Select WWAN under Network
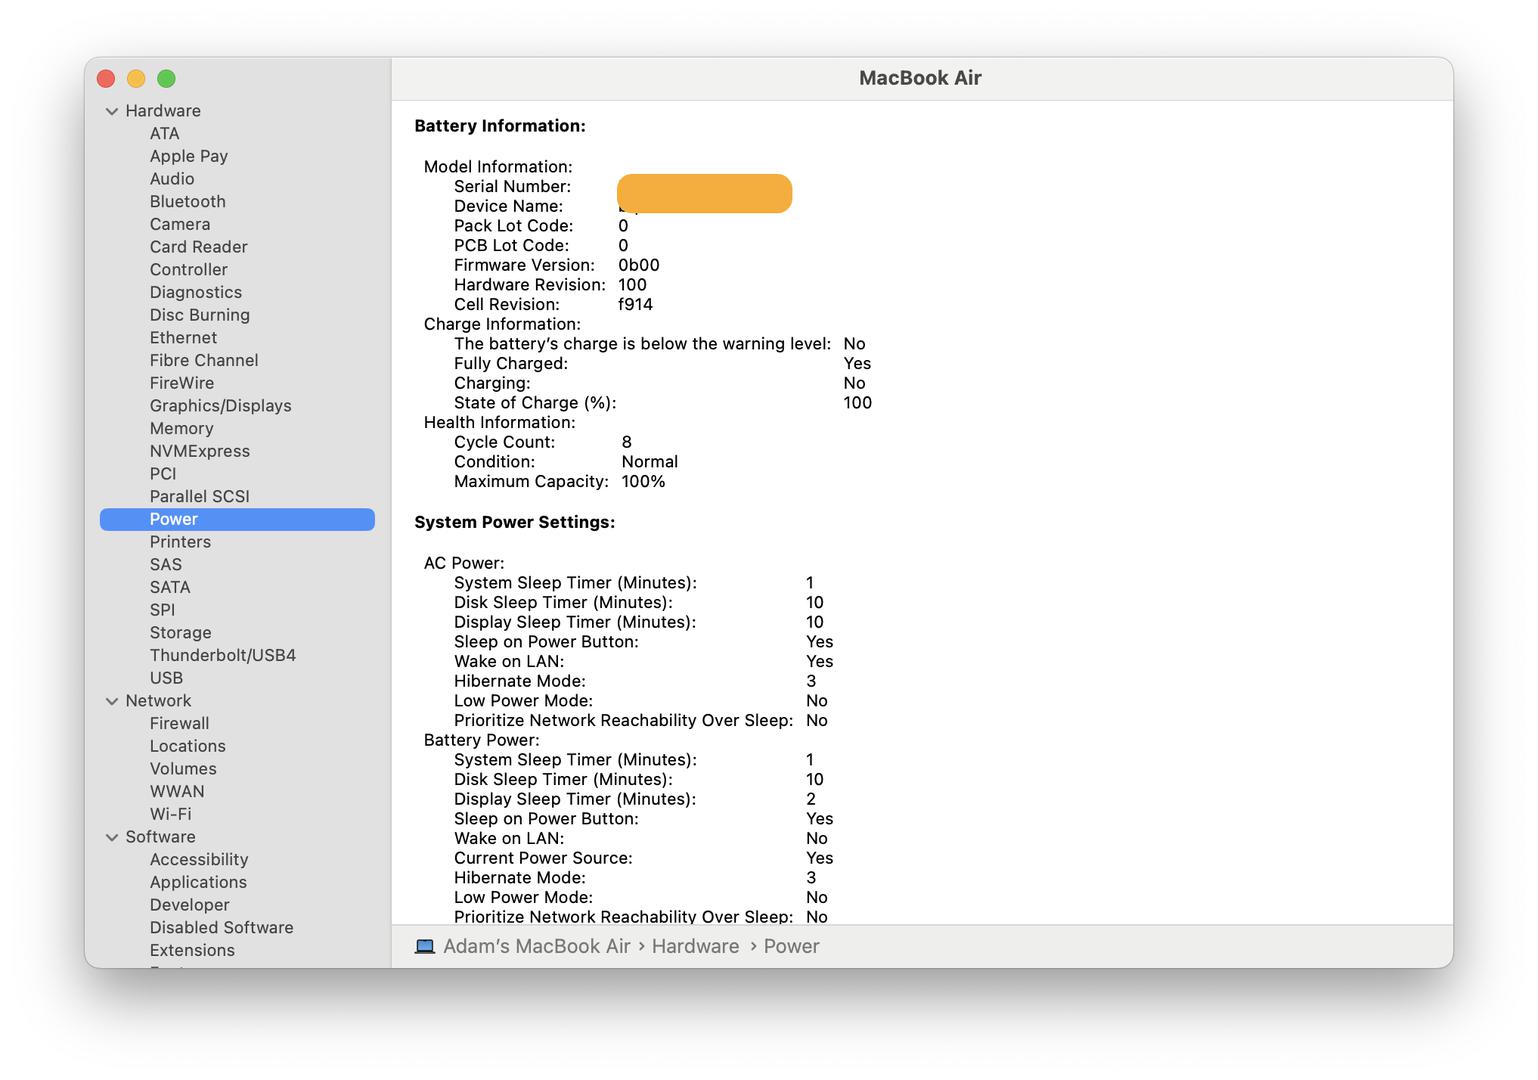The image size is (1538, 1080). [x=177, y=791]
